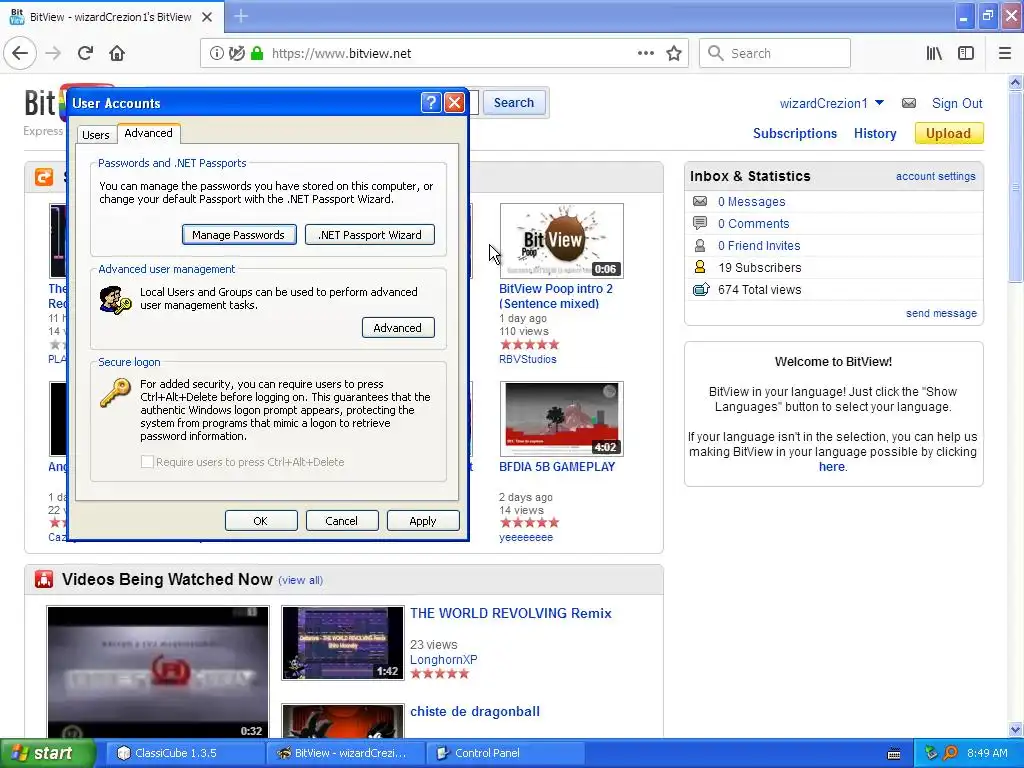Click the green padlock security icon
The width and height of the screenshot is (1024, 768).
click(x=257, y=53)
